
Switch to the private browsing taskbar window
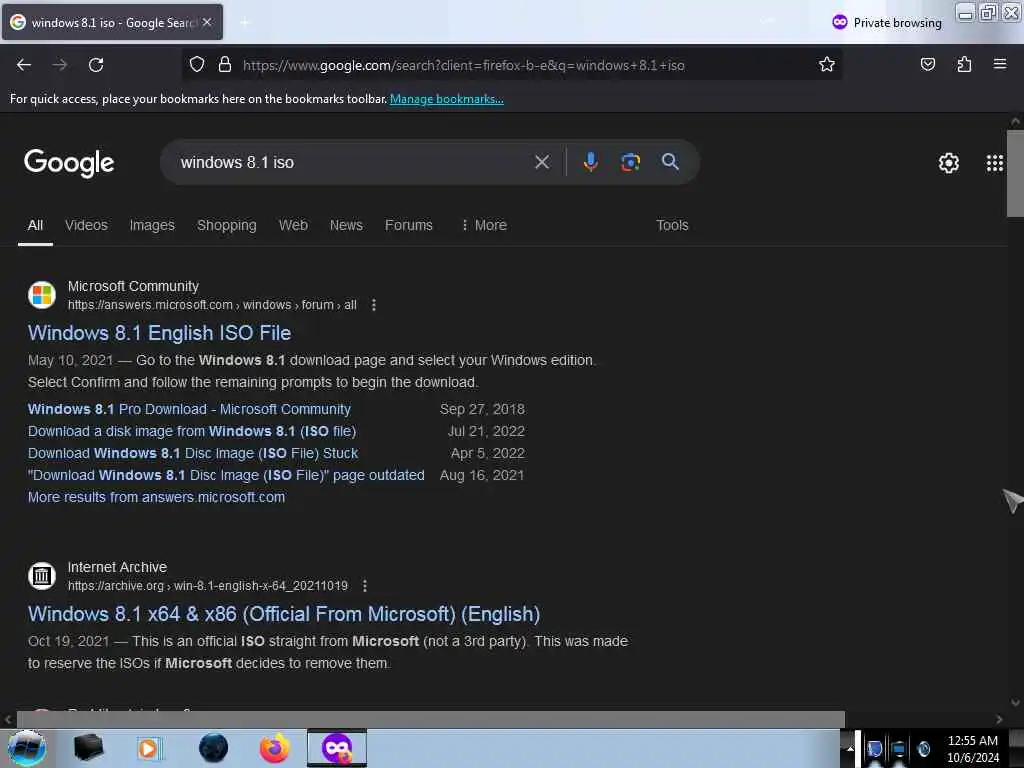tap(337, 748)
